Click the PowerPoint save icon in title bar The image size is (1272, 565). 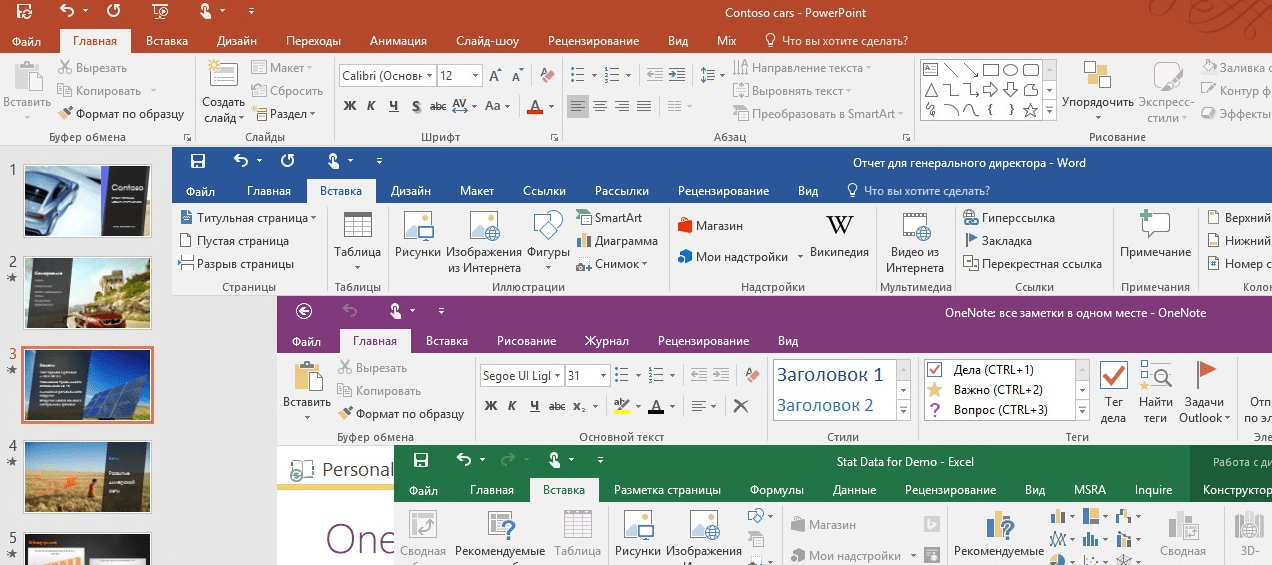click(24, 13)
